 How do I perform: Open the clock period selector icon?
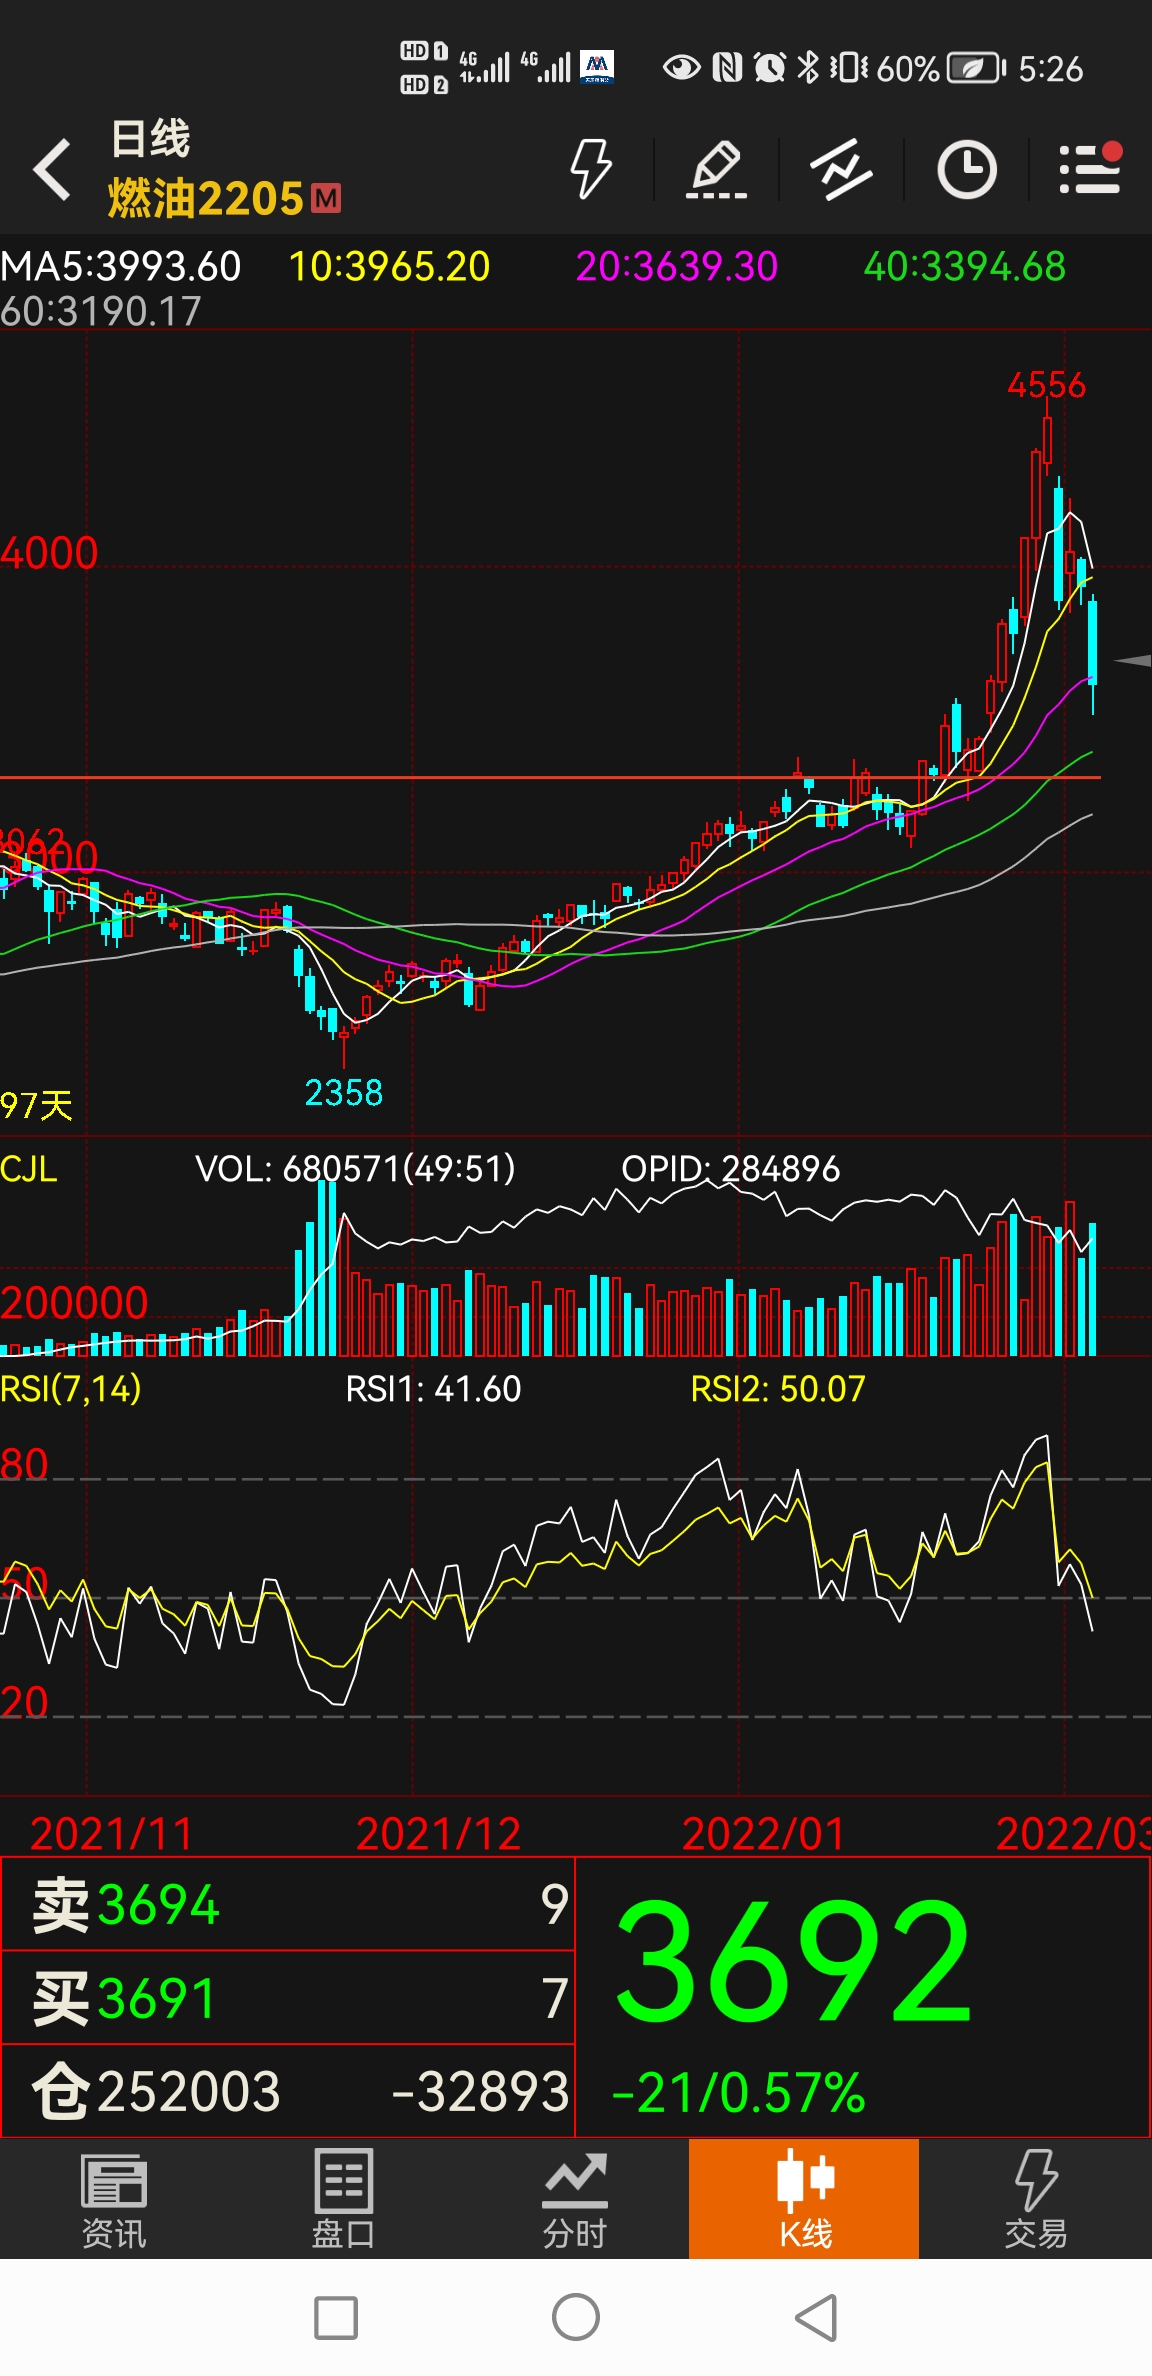[x=966, y=169]
